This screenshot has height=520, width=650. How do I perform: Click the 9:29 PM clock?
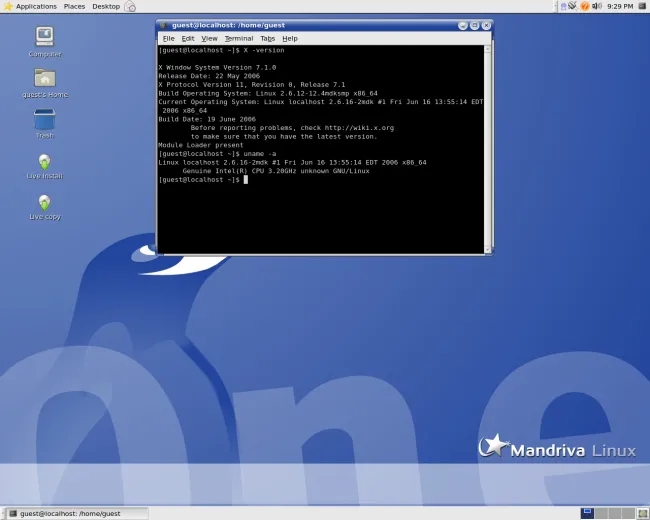[x=620, y=6]
